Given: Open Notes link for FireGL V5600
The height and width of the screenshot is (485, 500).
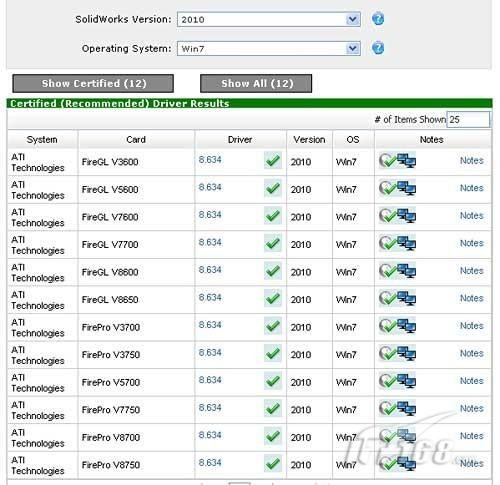Looking at the screenshot, I should point(472,188).
